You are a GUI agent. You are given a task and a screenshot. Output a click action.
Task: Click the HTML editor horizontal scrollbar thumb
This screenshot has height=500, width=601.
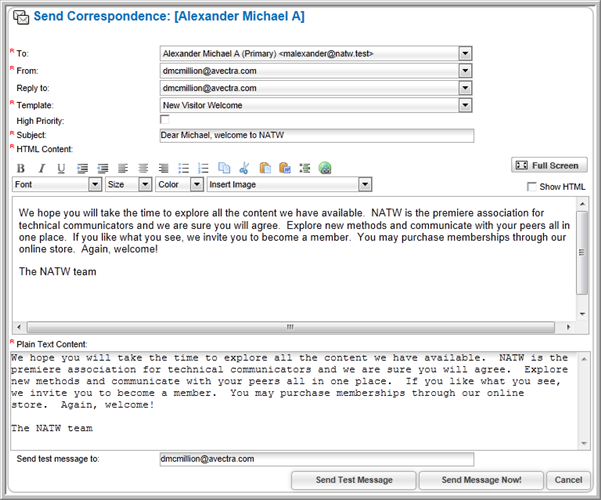tap(291, 327)
